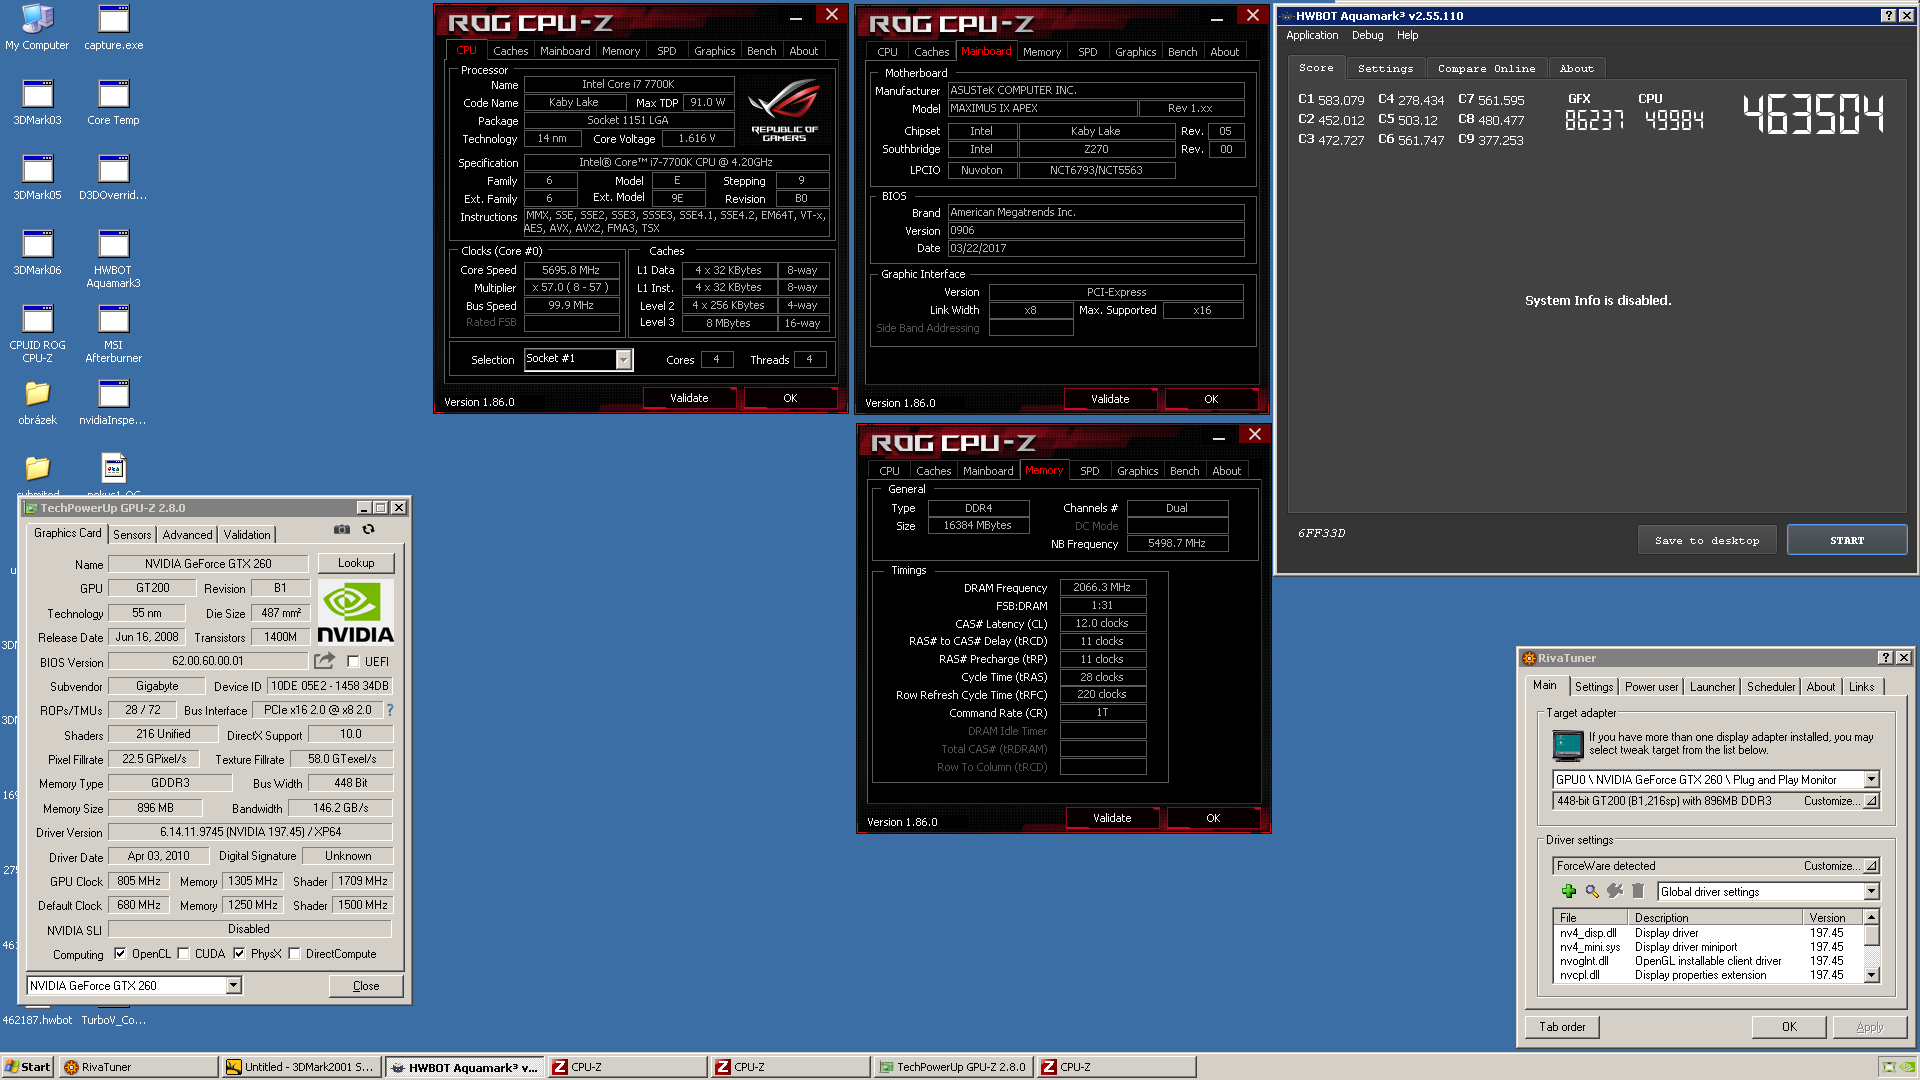Image resolution: width=1920 pixels, height=1080 pixels.
Task: Switch to Sensors tab in GPU-Z
Action: click(132, 535)
